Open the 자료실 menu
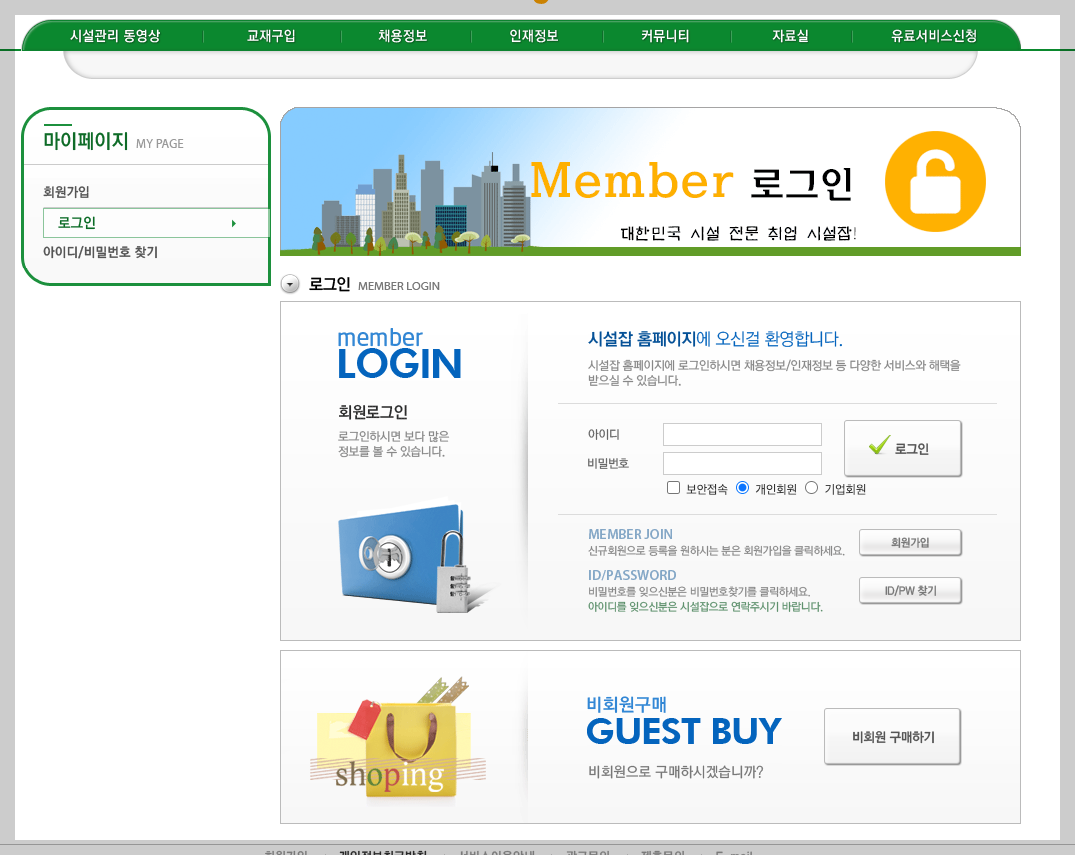The height and width of the screenshot is (855, 1075). [790, 36]
